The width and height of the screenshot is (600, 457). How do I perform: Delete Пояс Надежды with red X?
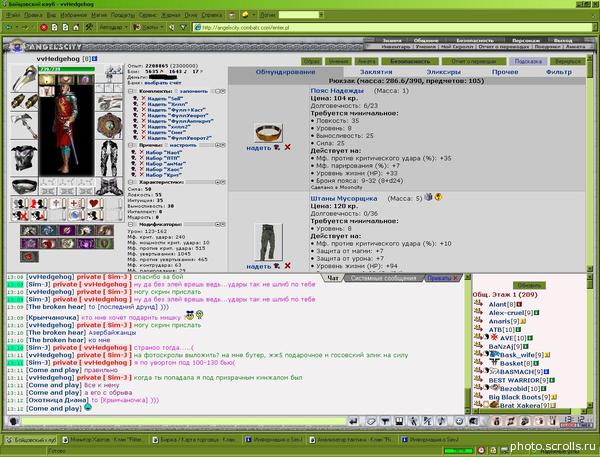click(x=287, y=147)
